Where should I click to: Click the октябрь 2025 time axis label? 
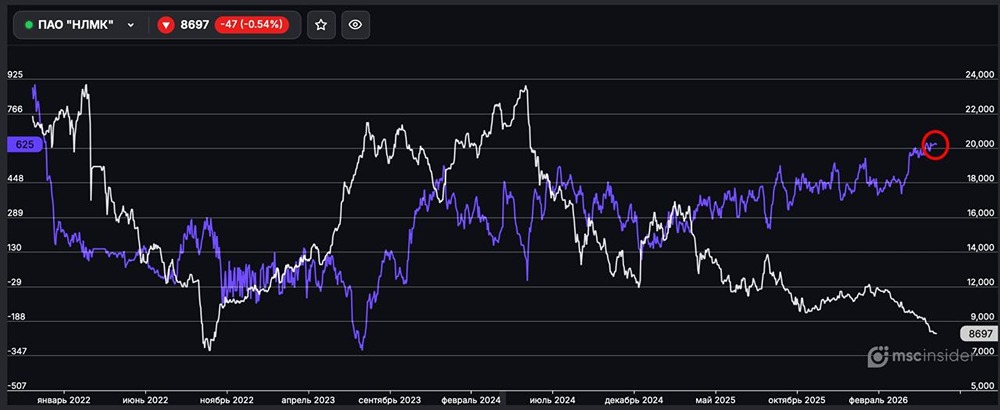coord(795,399)
